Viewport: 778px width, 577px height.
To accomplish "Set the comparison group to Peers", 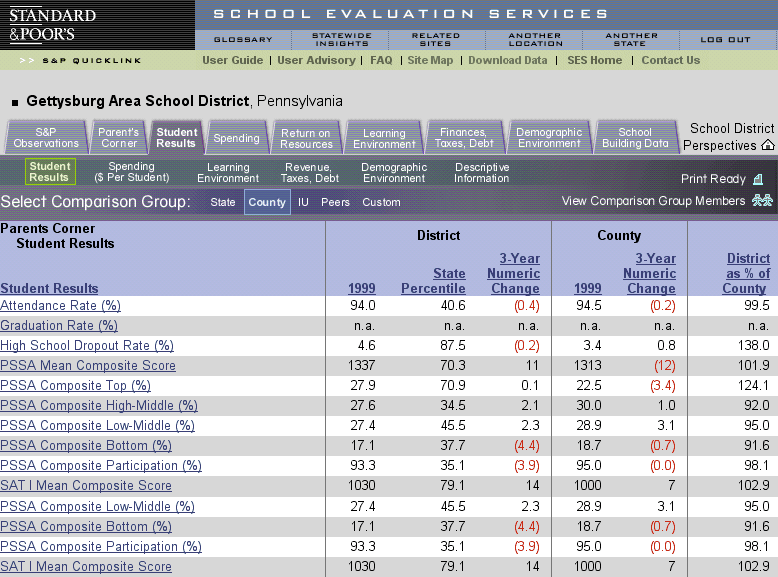I will 335,202.
